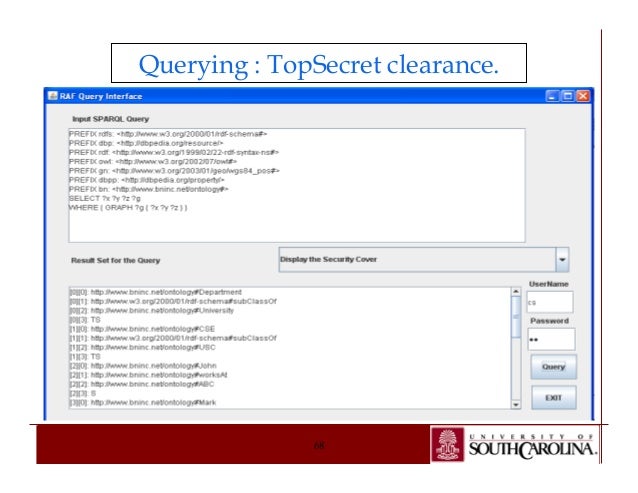Select result row [1][3] TS
638x493 pixels.
85,357
